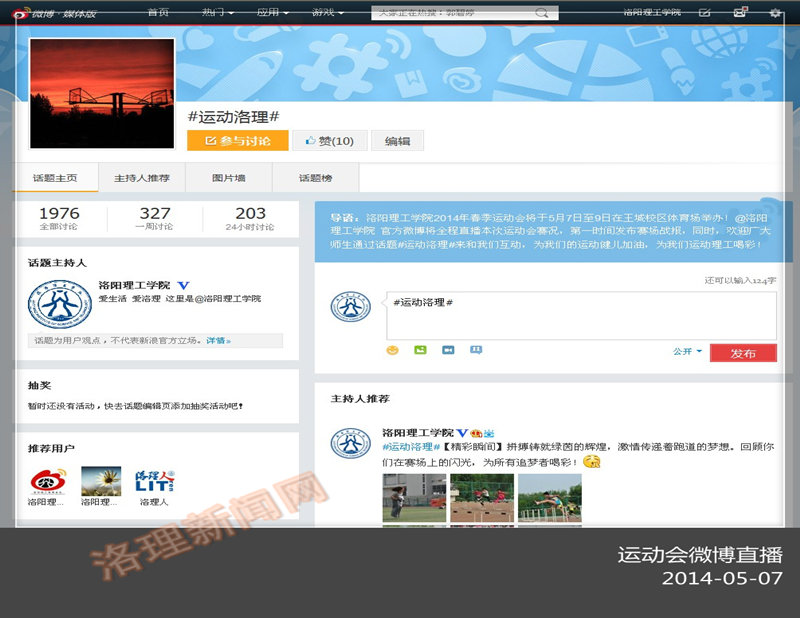Click the orange 参与讨论 button

click(237, 141)
